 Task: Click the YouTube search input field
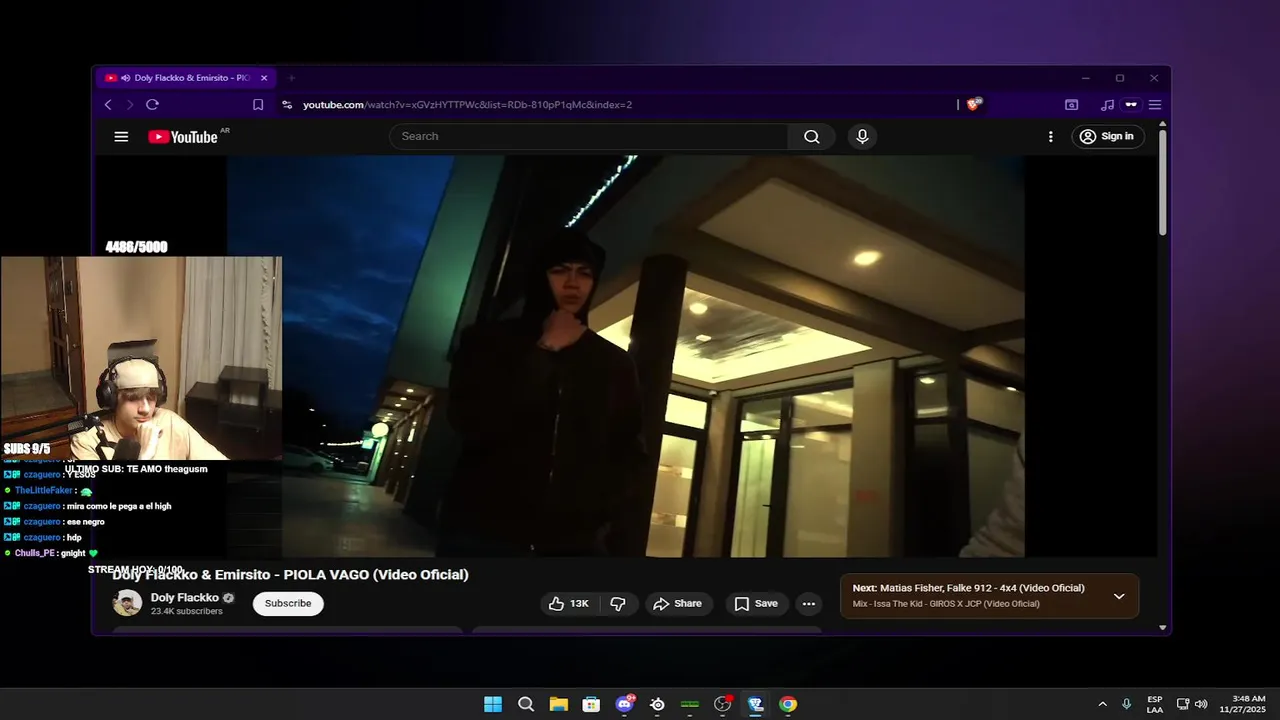click(589, 136)
